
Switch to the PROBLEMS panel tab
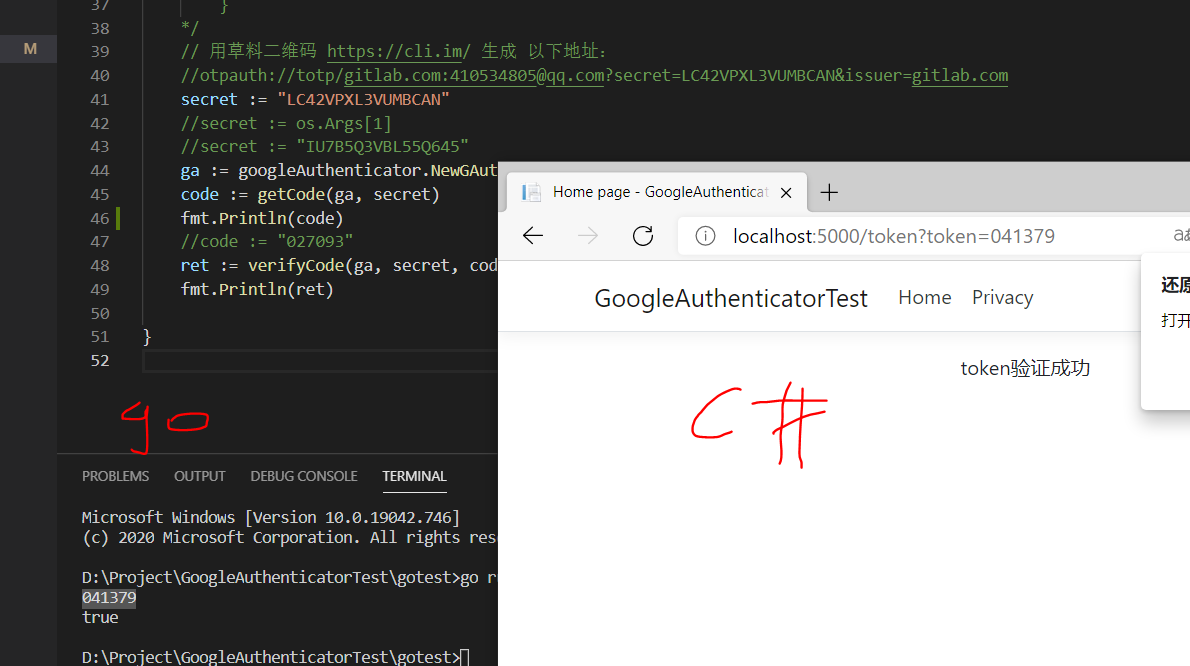(115, 476)
